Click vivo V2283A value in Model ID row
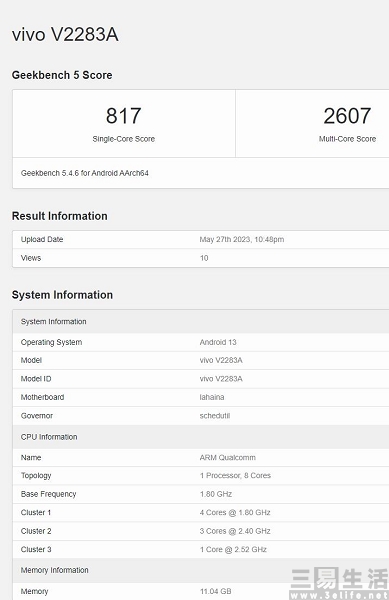389x600 pixels. point(221,379)
